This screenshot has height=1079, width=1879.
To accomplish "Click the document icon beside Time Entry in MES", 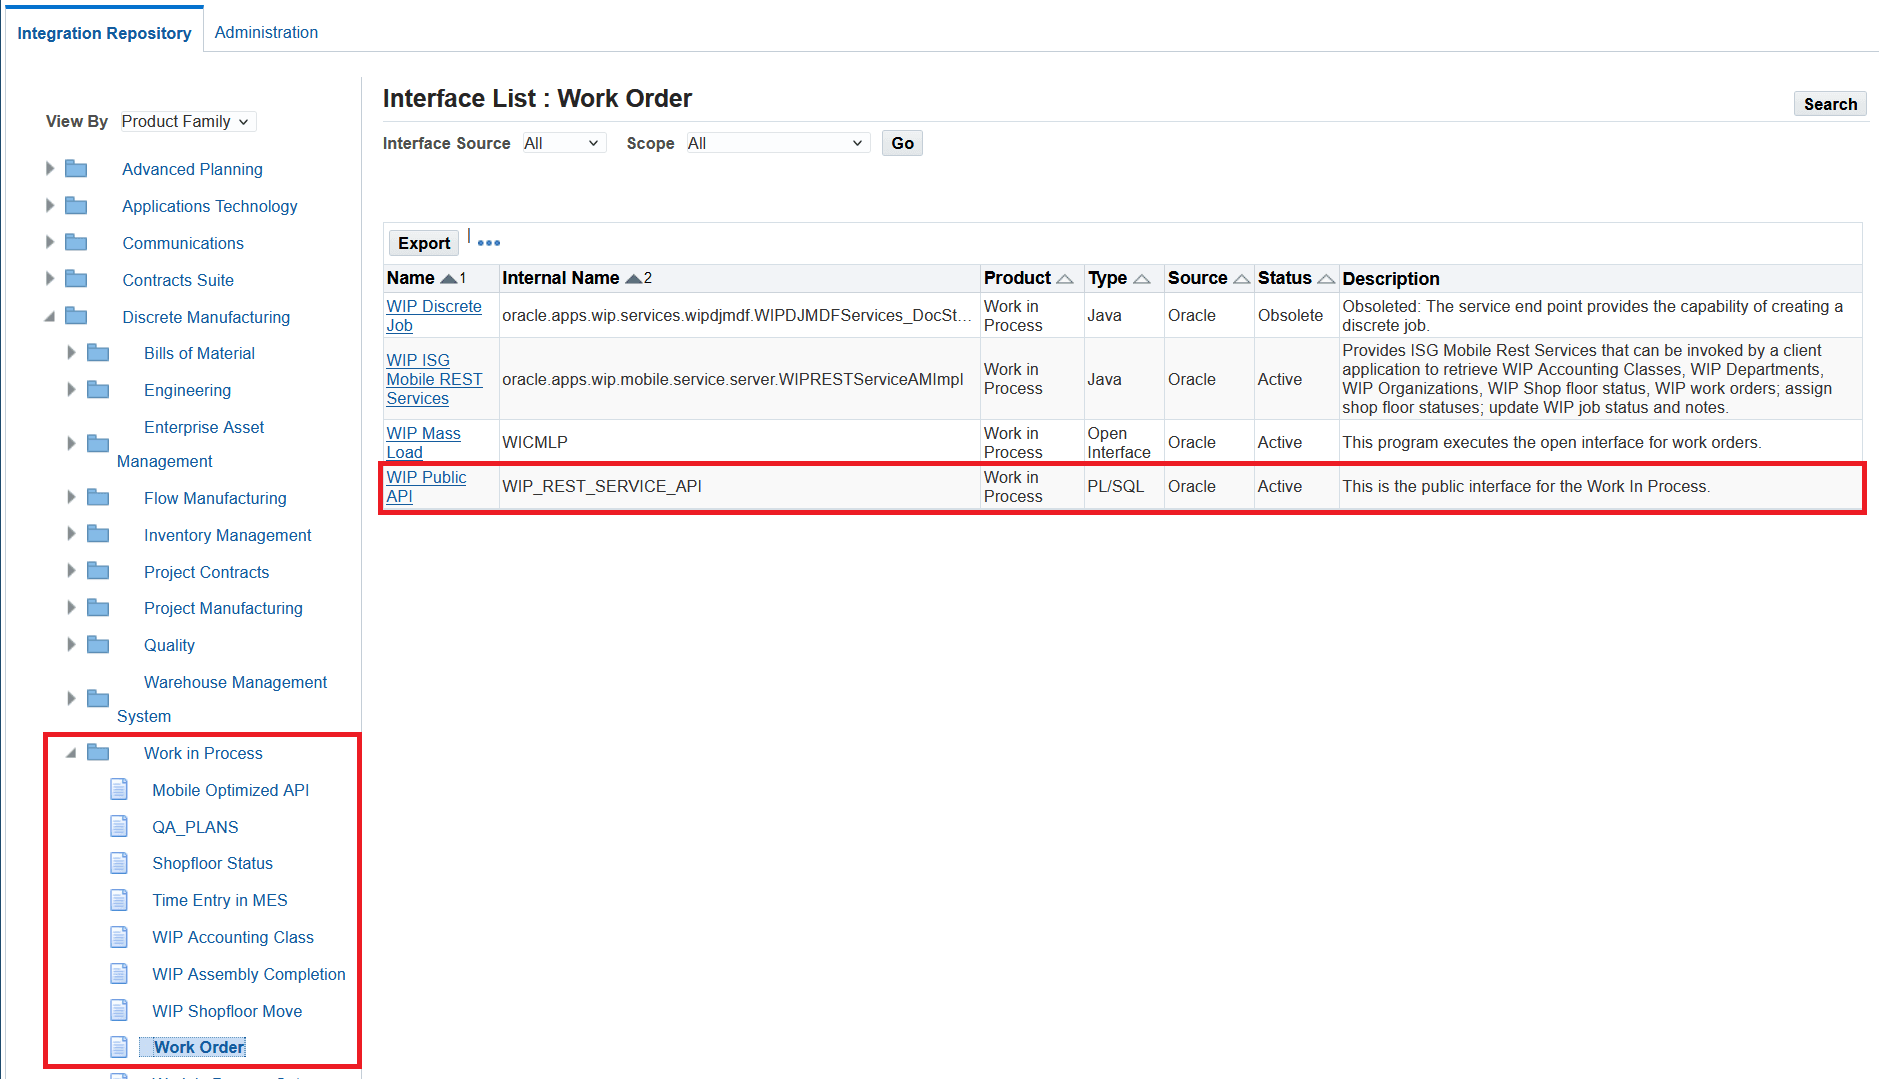I will pos(119,899).
